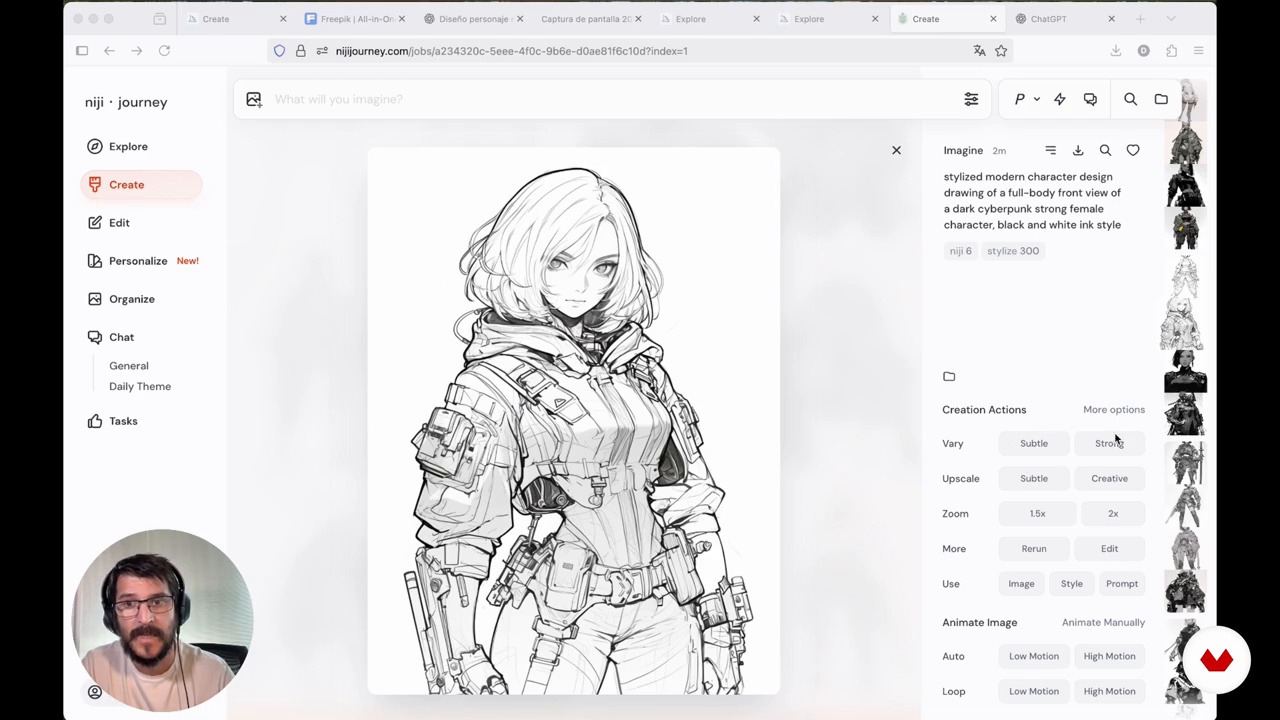Use as Image reference button
This screenshot has width=1280, height=720.
pos(1021,583)
